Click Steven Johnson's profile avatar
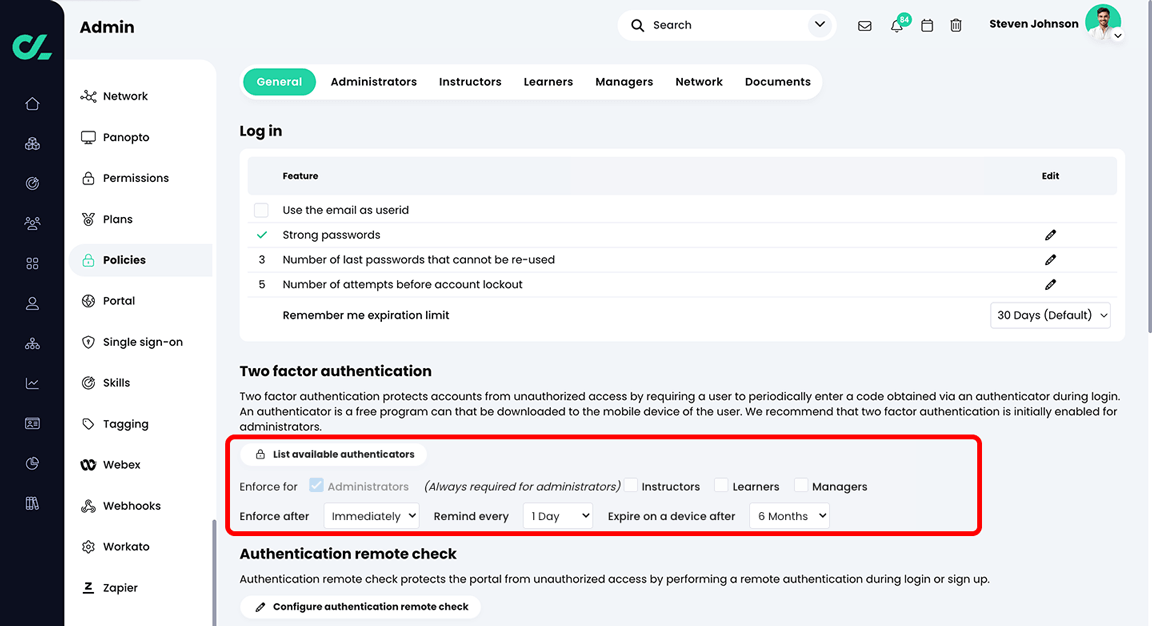This screenshot has height=626, width=1152. click(x=1103, y=23)
